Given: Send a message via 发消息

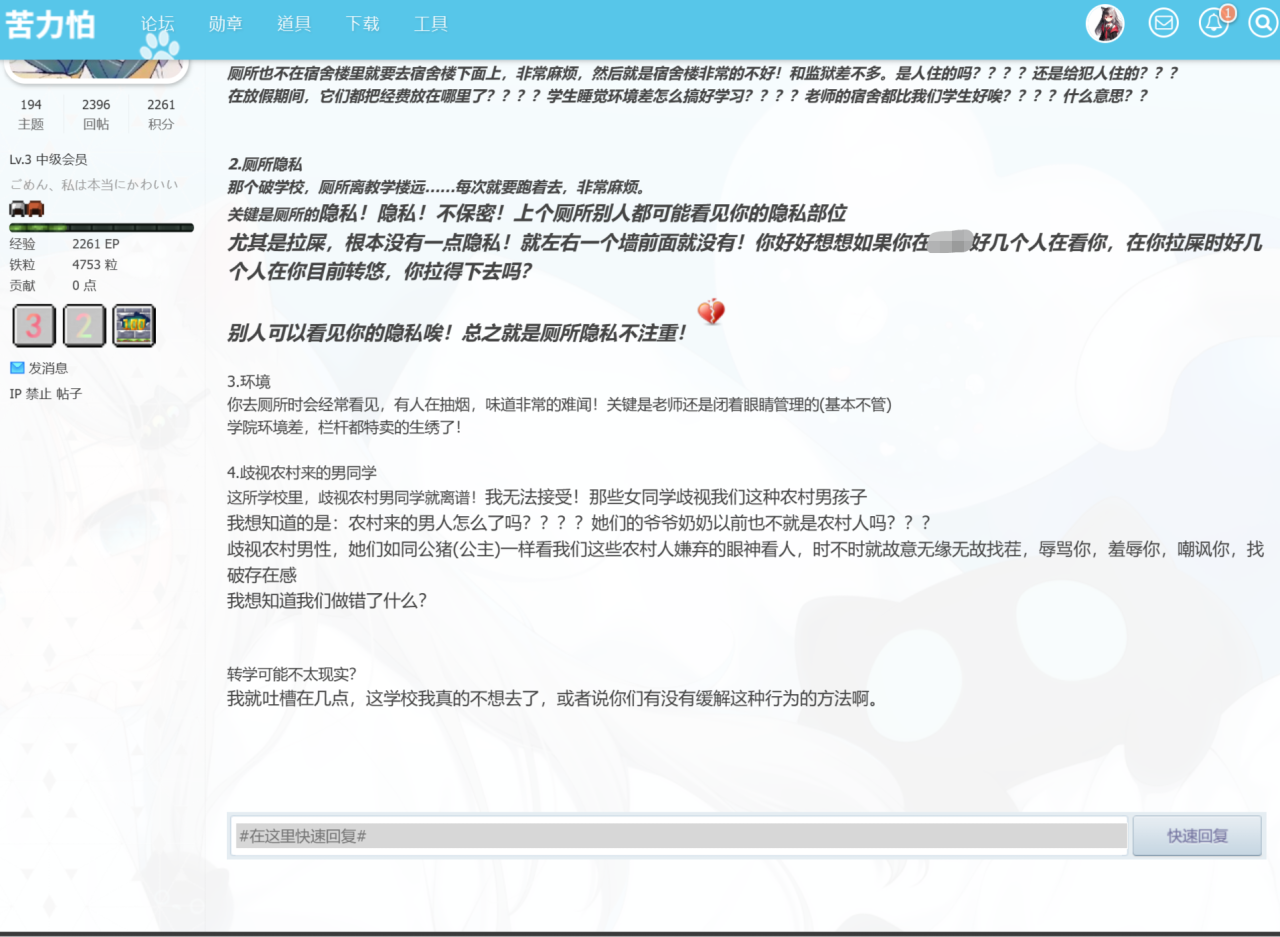Looking at the screenshot, I should (48, 368).
